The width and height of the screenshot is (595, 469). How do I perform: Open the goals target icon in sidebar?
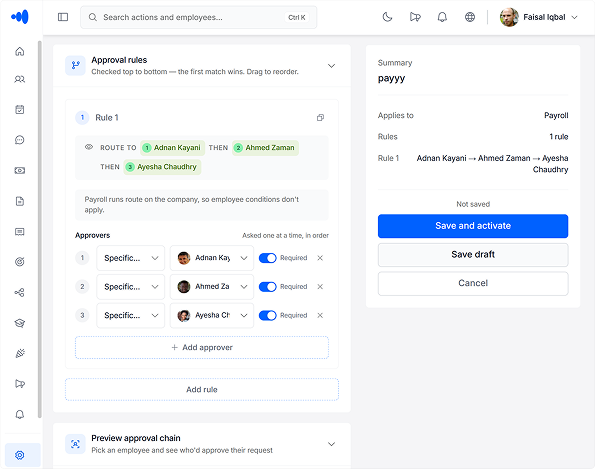(20, 262)
